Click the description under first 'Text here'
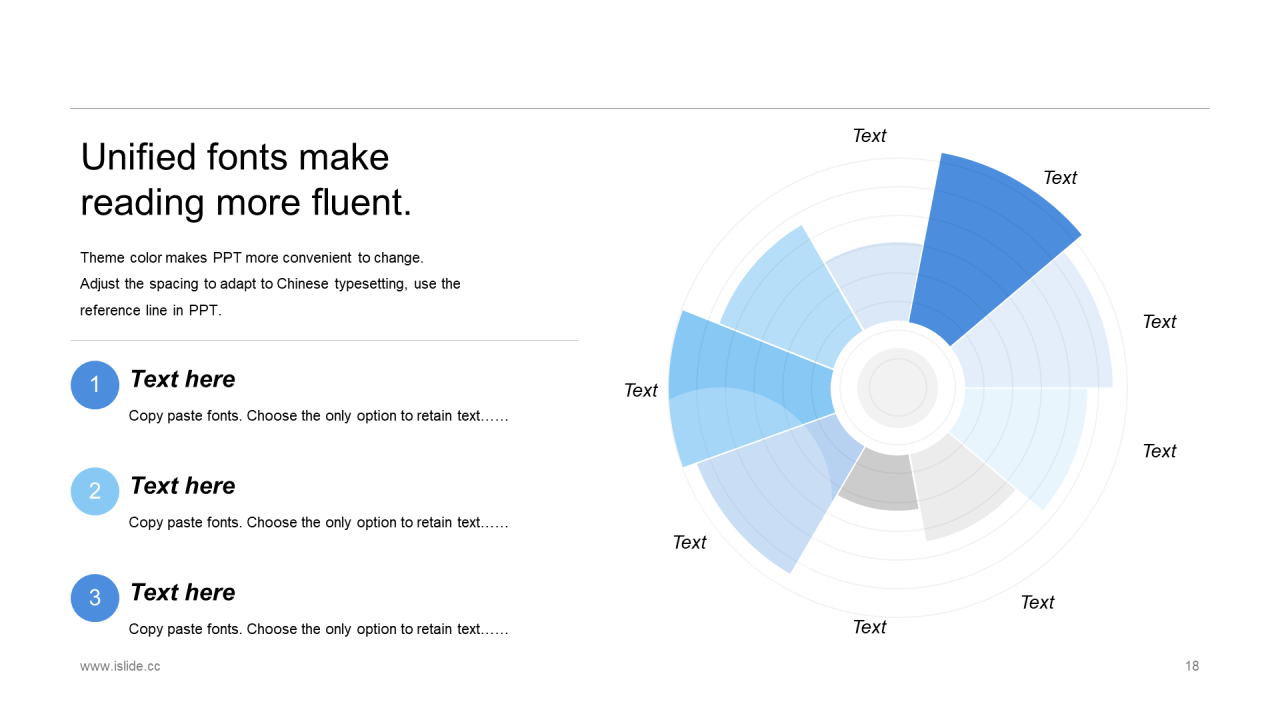Image resolution: width=1280 pixels, height=720 pixels. 318,416
